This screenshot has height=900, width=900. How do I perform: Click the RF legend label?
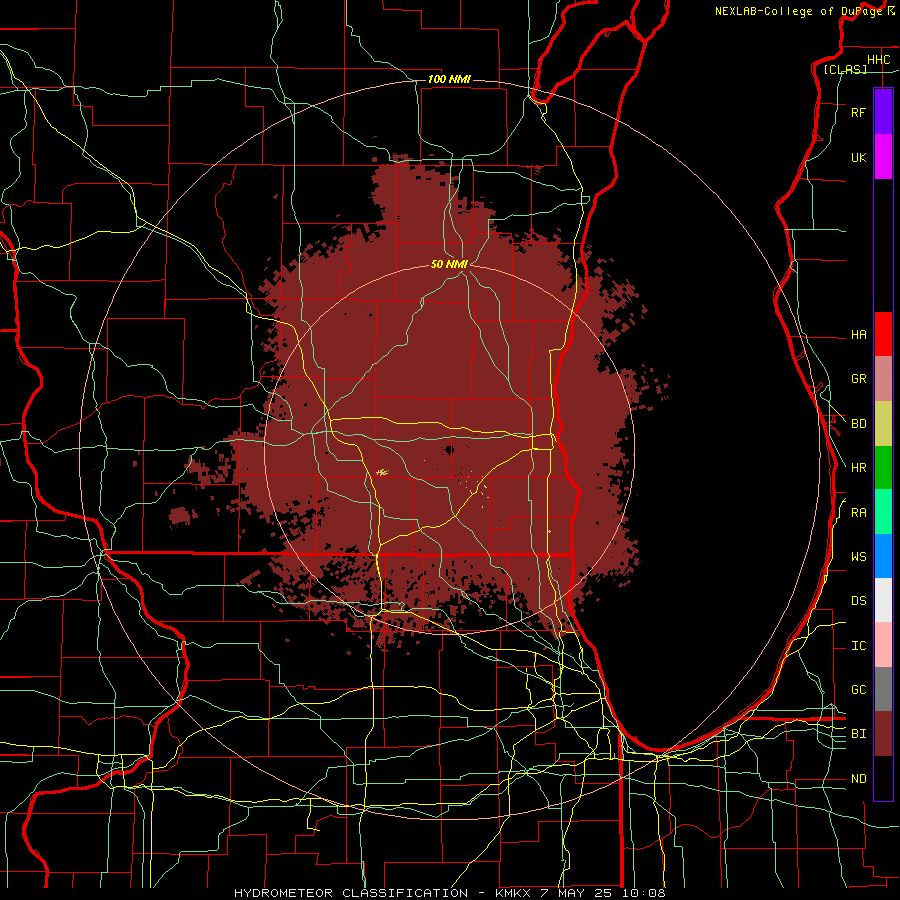(x=858, y=112)
